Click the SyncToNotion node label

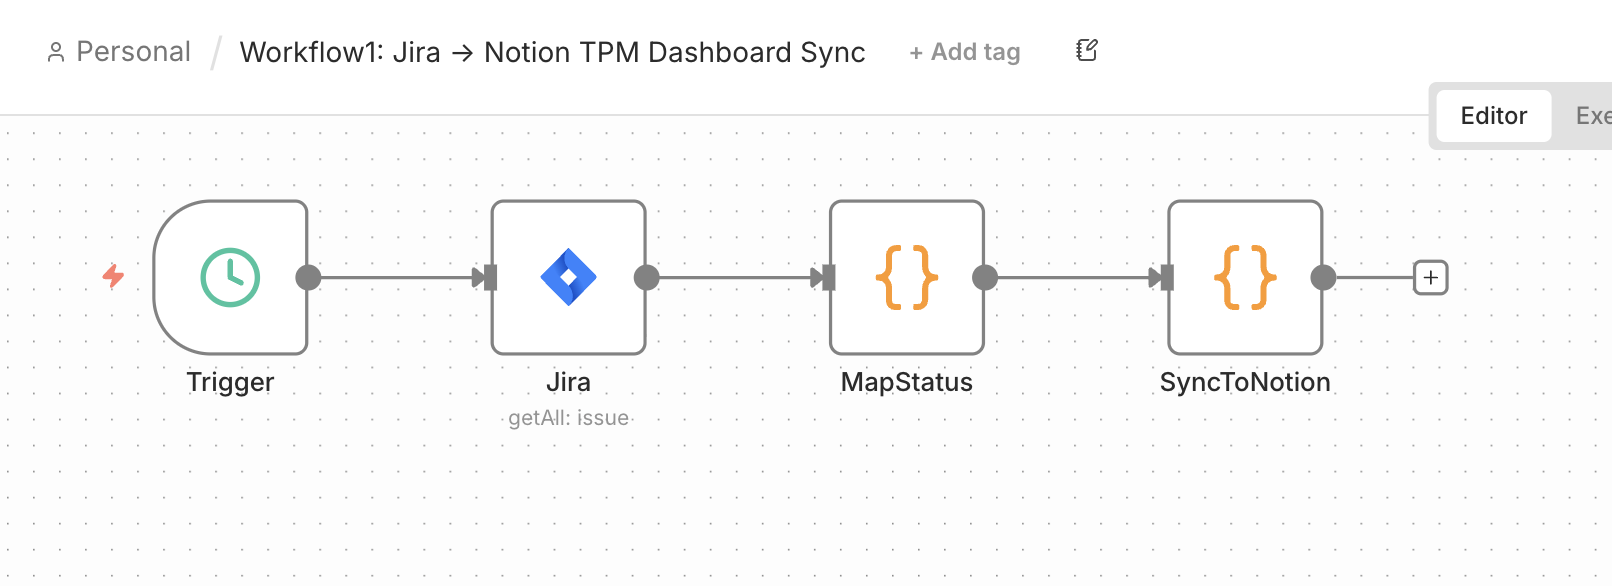coord(1245,382)
